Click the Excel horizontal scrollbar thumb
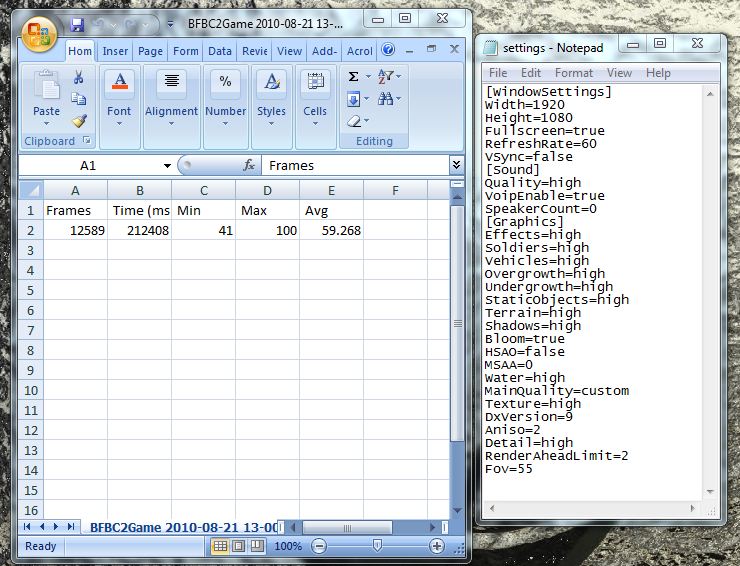This screenshot has width=740, height=566. (347, 527)
